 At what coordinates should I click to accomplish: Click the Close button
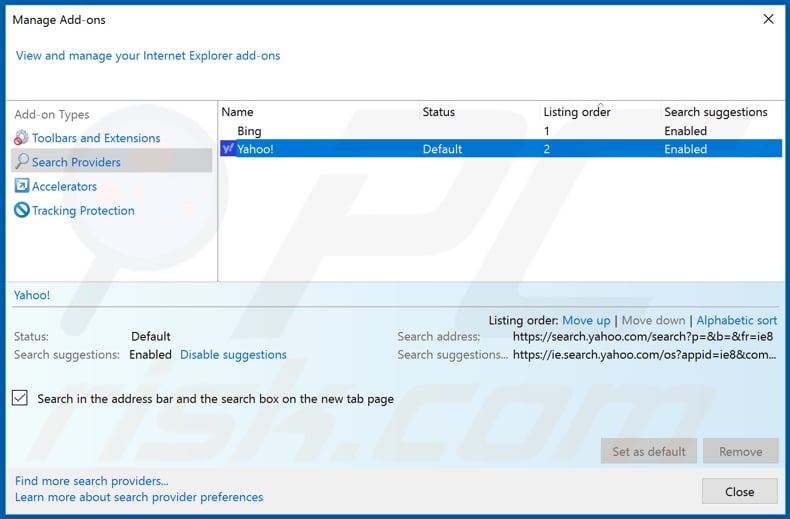coord(740,491)
